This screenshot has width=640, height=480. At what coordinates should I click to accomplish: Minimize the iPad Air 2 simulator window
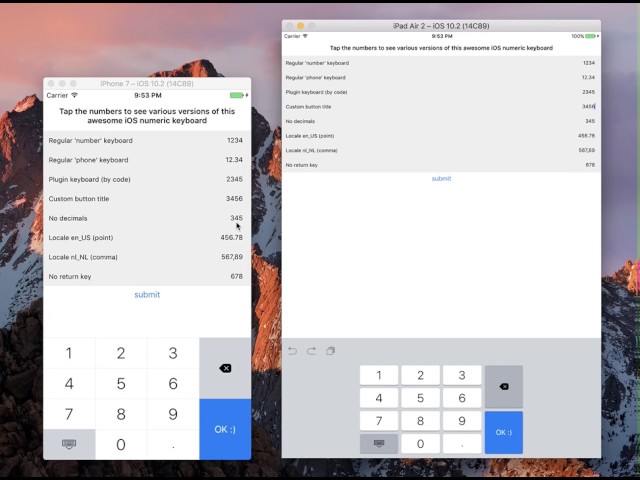(300, 26)
